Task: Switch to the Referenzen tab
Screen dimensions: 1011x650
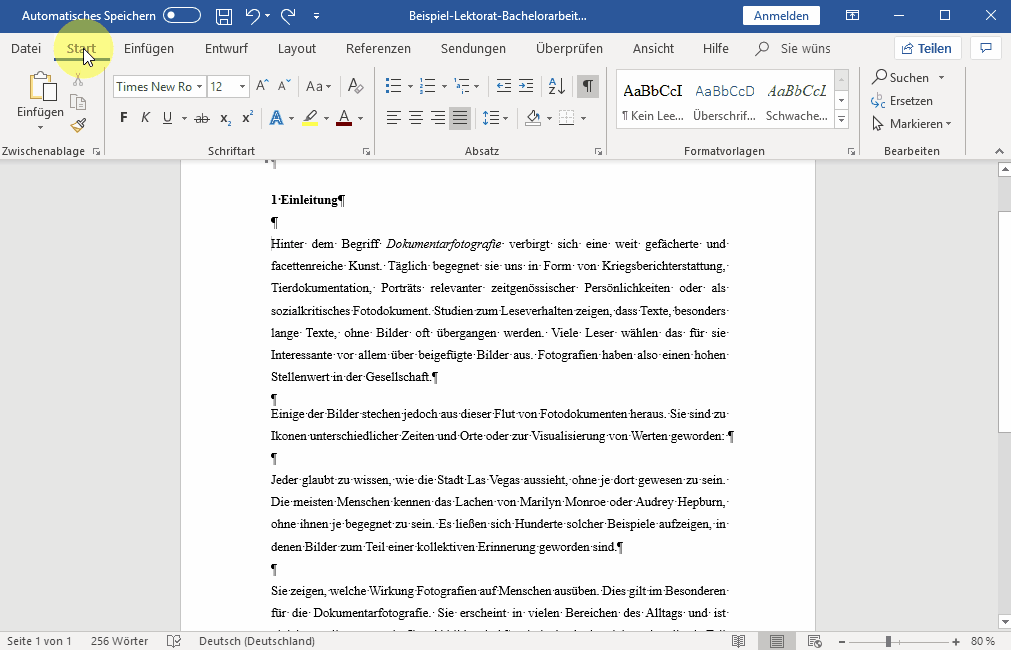Action: coord(378,48)
